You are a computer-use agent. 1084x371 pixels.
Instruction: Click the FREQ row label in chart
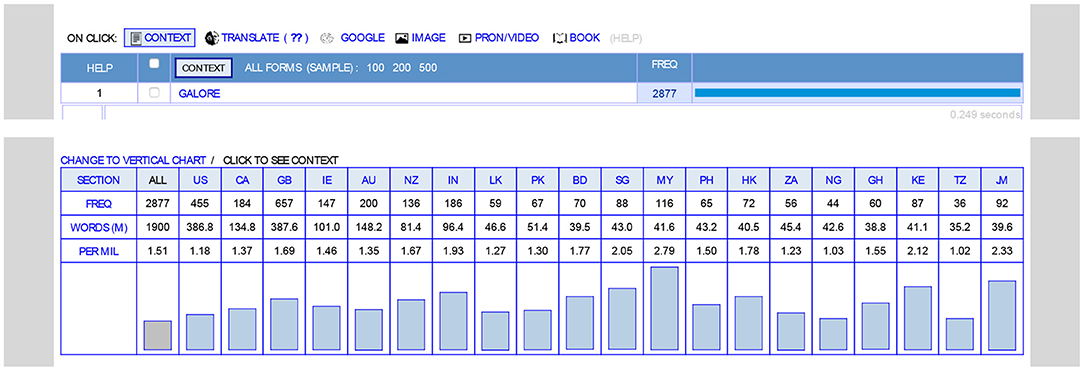click(x=98, y=204)
